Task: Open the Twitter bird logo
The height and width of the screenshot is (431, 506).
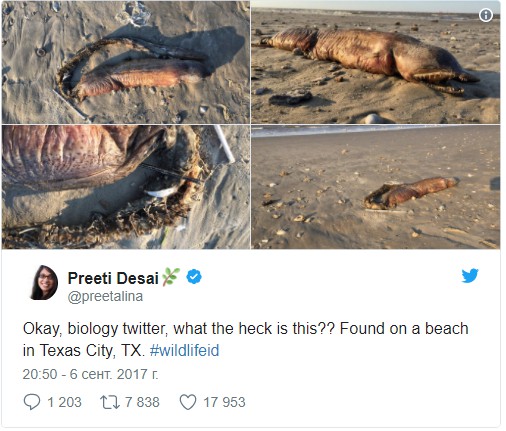Action: tap(470, 276)
